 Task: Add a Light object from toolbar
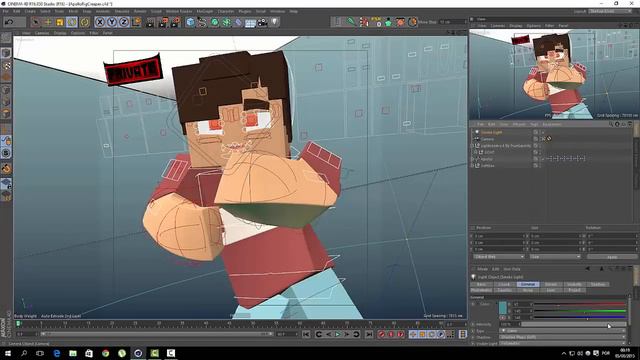(x=275, y=22)
